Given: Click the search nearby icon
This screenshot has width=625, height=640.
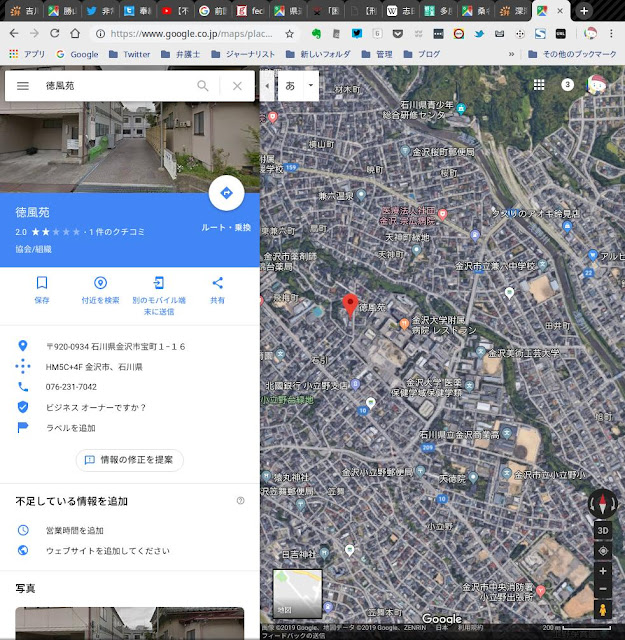Looking at the screenshot, I should [100, 283].
